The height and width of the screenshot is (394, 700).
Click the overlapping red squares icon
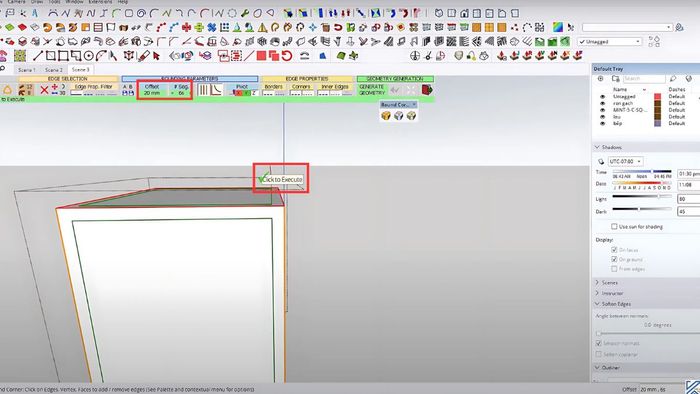(x=274, y=56)
